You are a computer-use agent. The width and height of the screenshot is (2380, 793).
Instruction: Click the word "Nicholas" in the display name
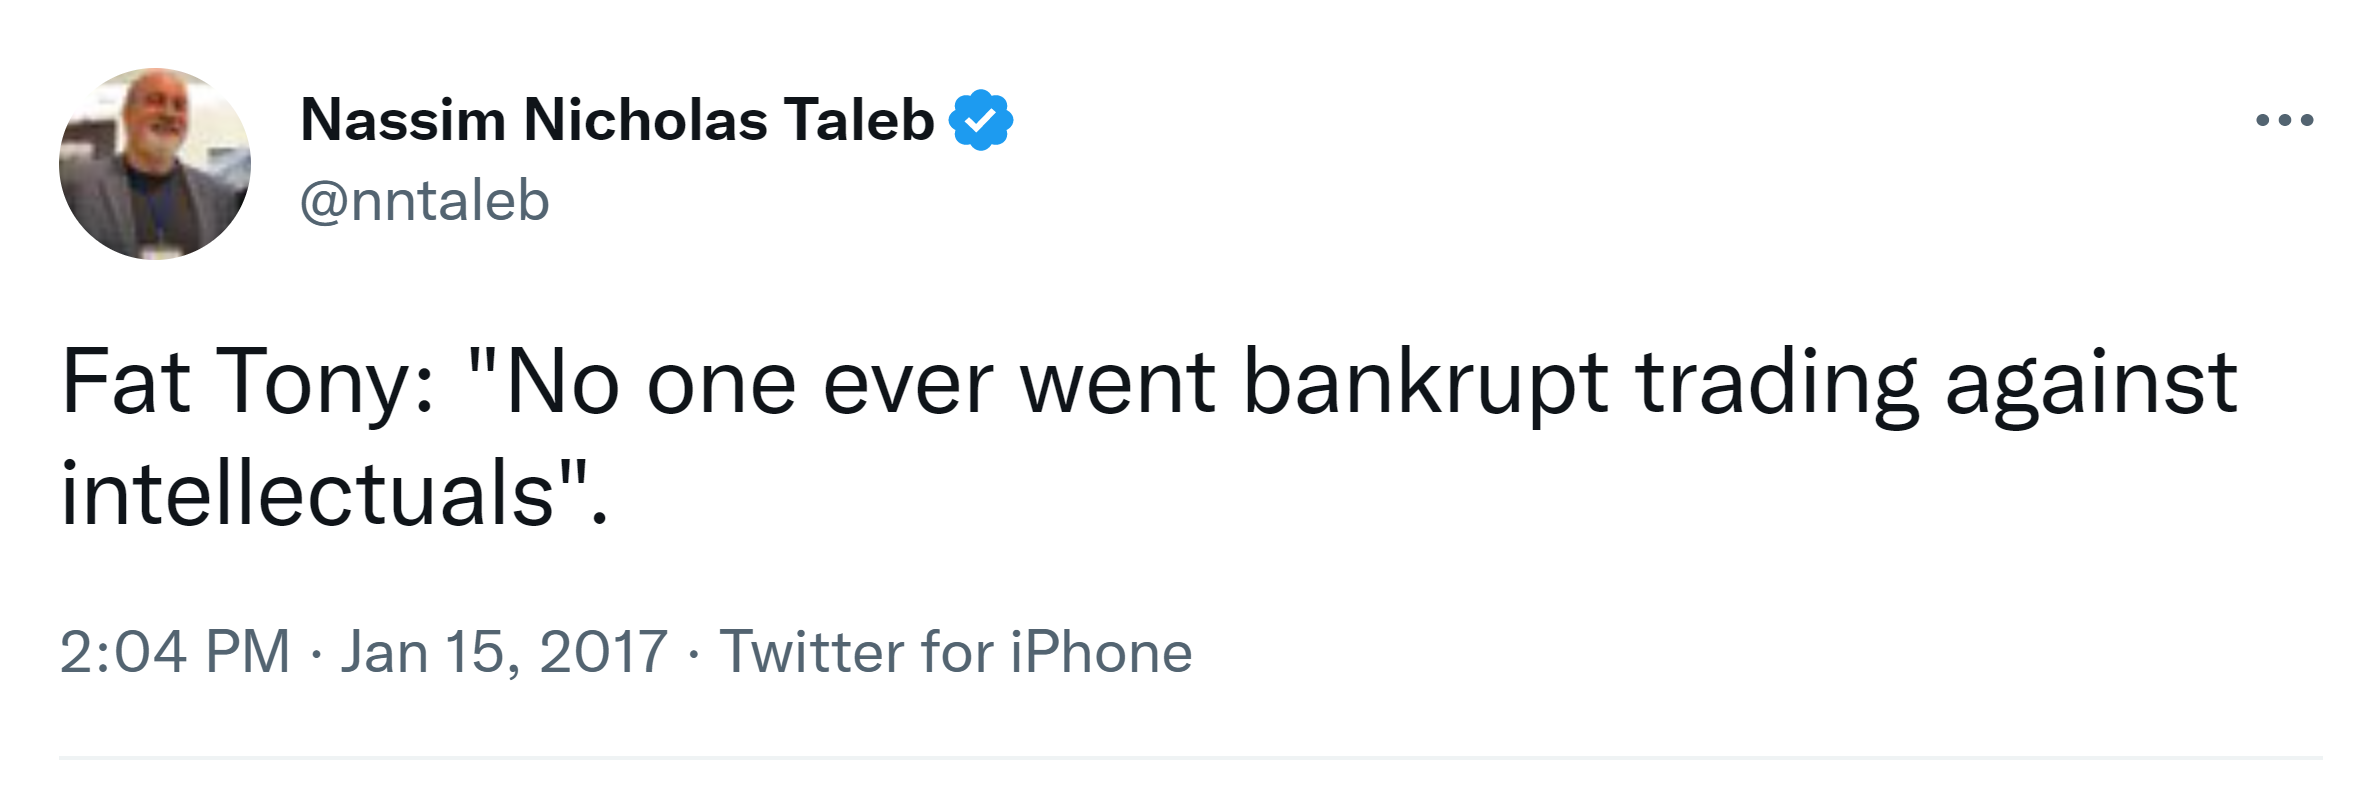pos(645,120)
